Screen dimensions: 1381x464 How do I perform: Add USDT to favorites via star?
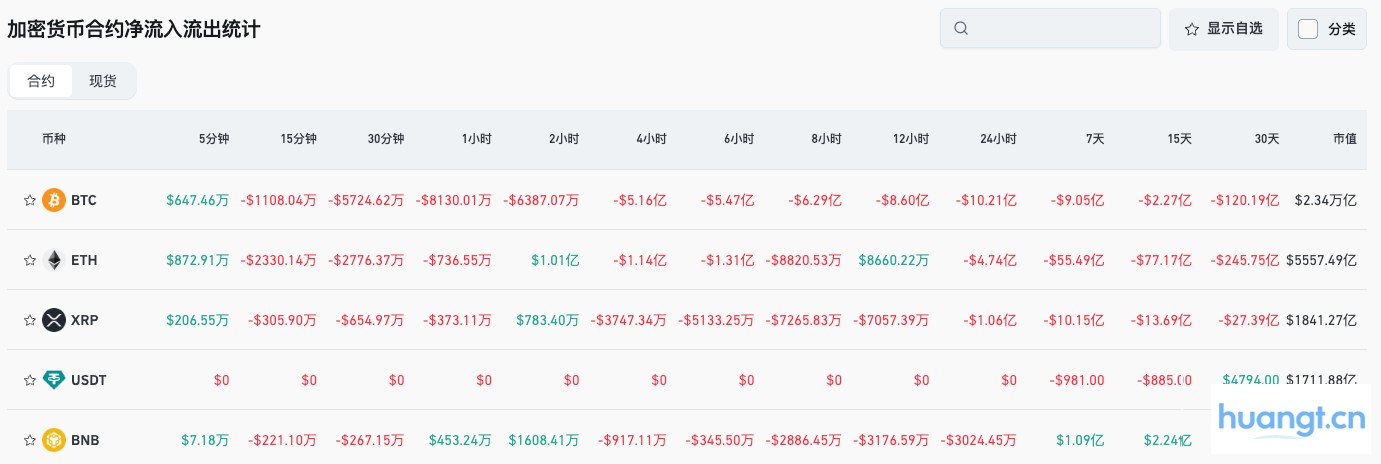pyautogui.click(x=30, y=380)
